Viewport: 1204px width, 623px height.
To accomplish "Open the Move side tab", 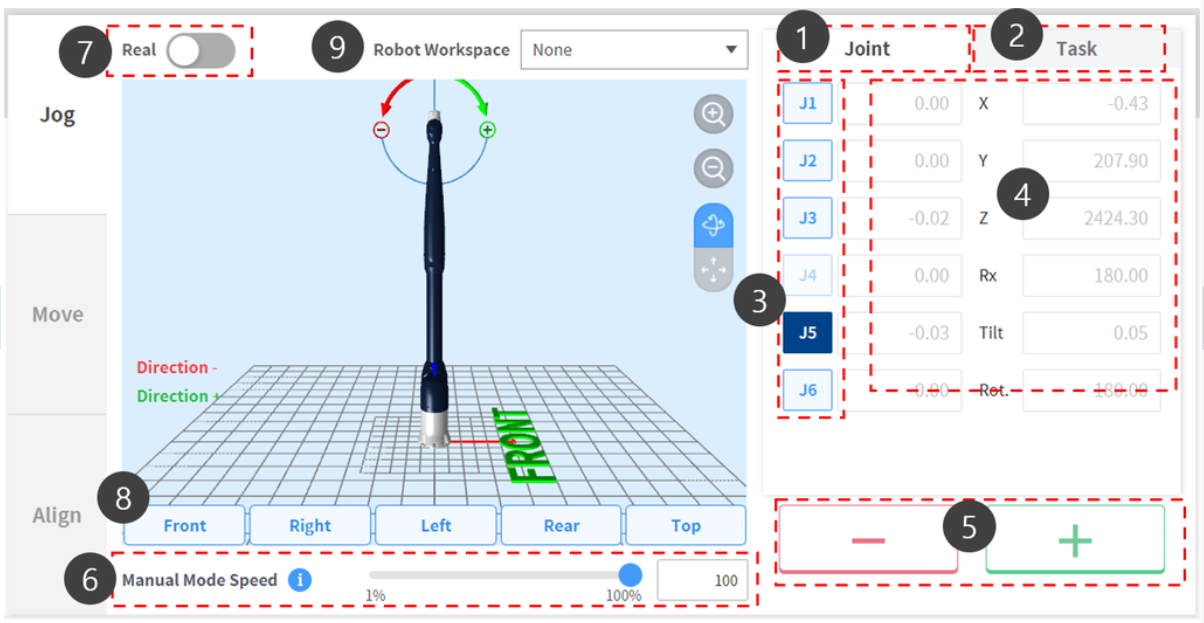I will [x=57, y=314].
